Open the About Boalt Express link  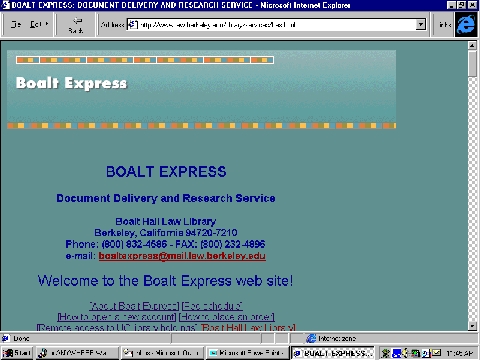tap(134, 306)
